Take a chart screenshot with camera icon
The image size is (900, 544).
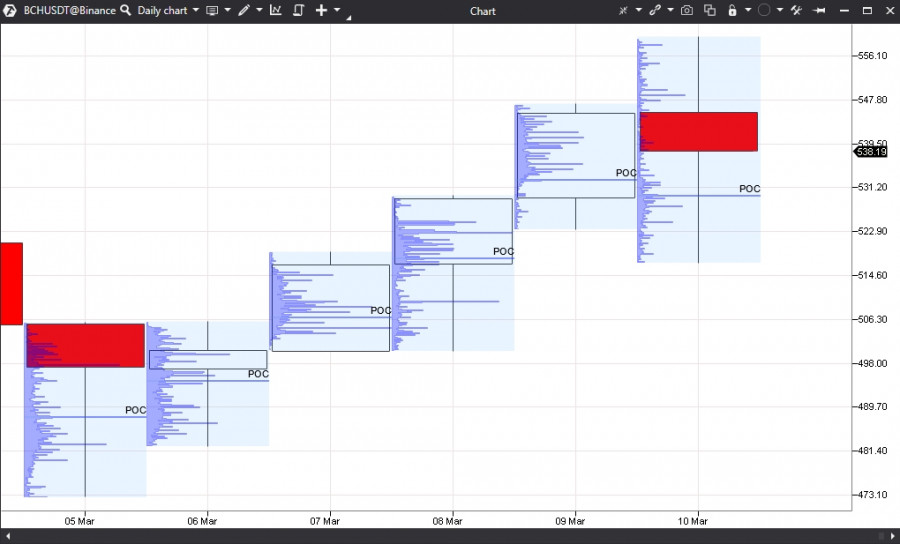click(686, 10)
